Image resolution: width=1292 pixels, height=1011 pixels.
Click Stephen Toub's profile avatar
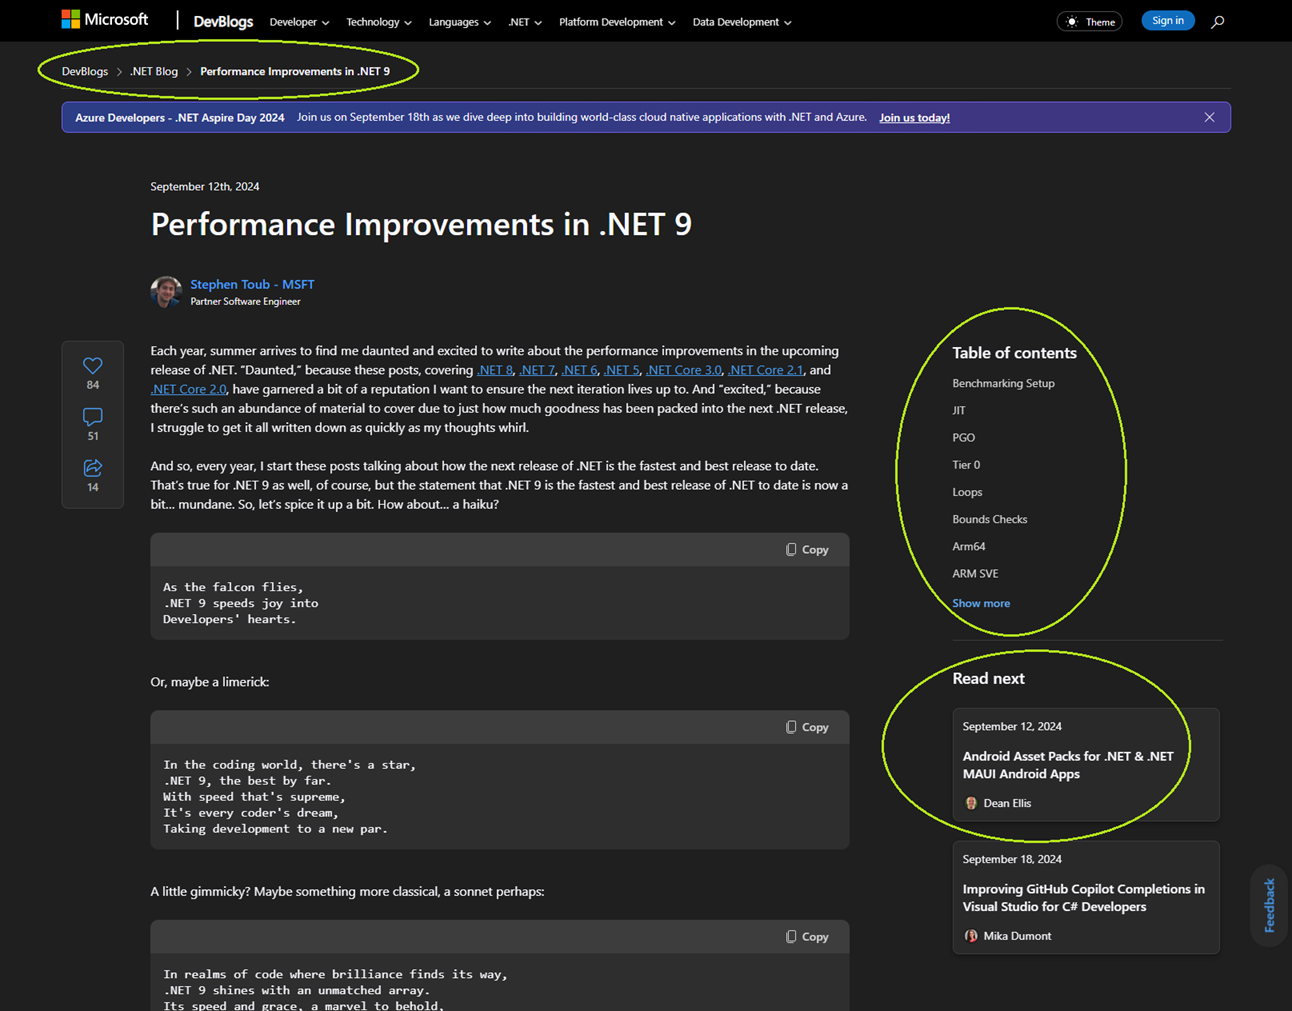click(166, 291)
